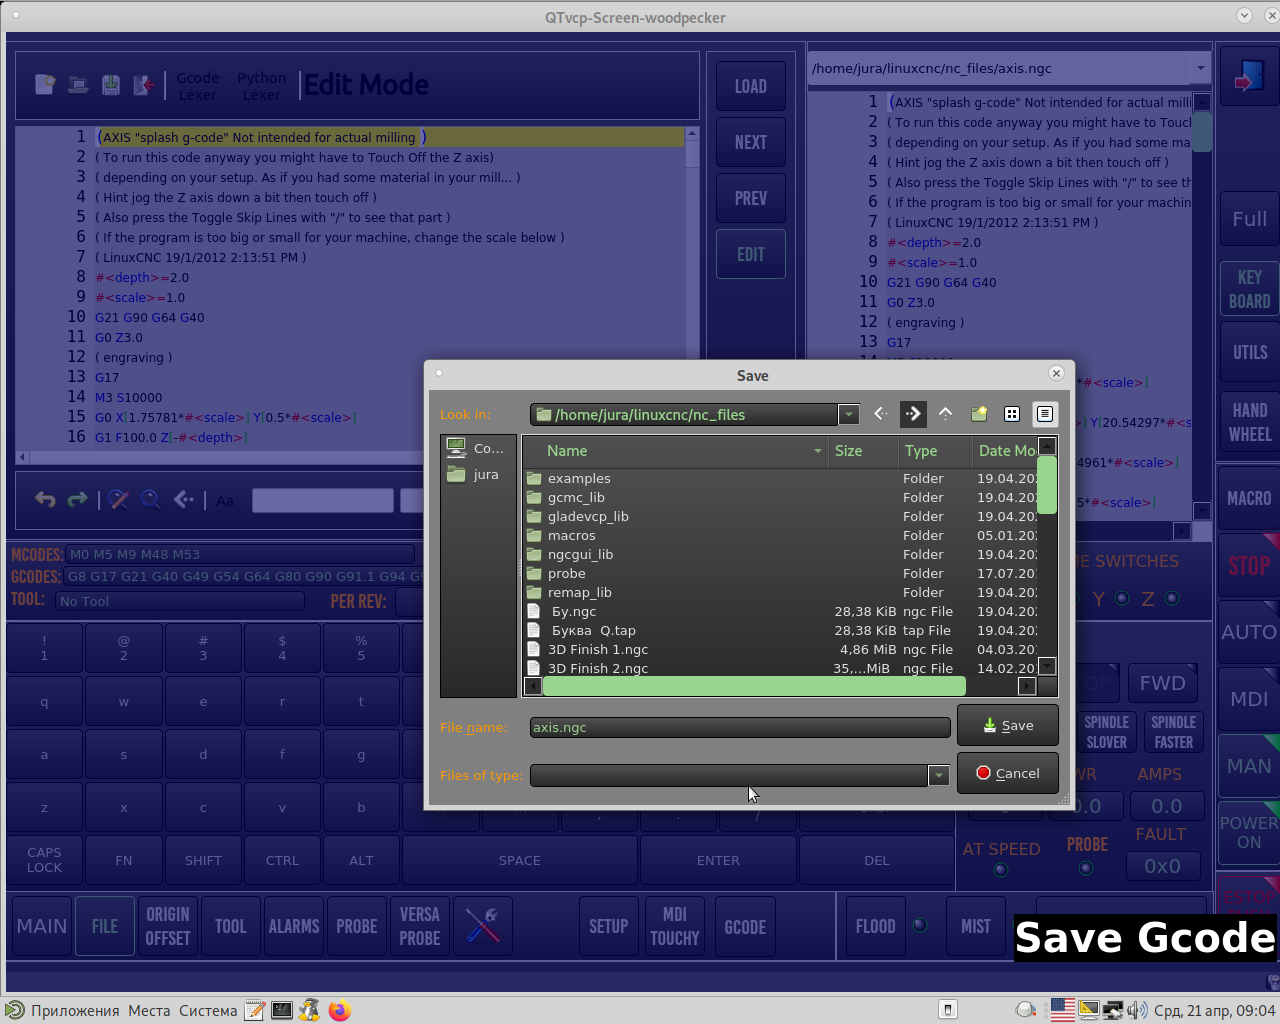Open the text editor launcher in system panel
The height and width of the screenshot is (1024, 1280).
coord(255,1010)
